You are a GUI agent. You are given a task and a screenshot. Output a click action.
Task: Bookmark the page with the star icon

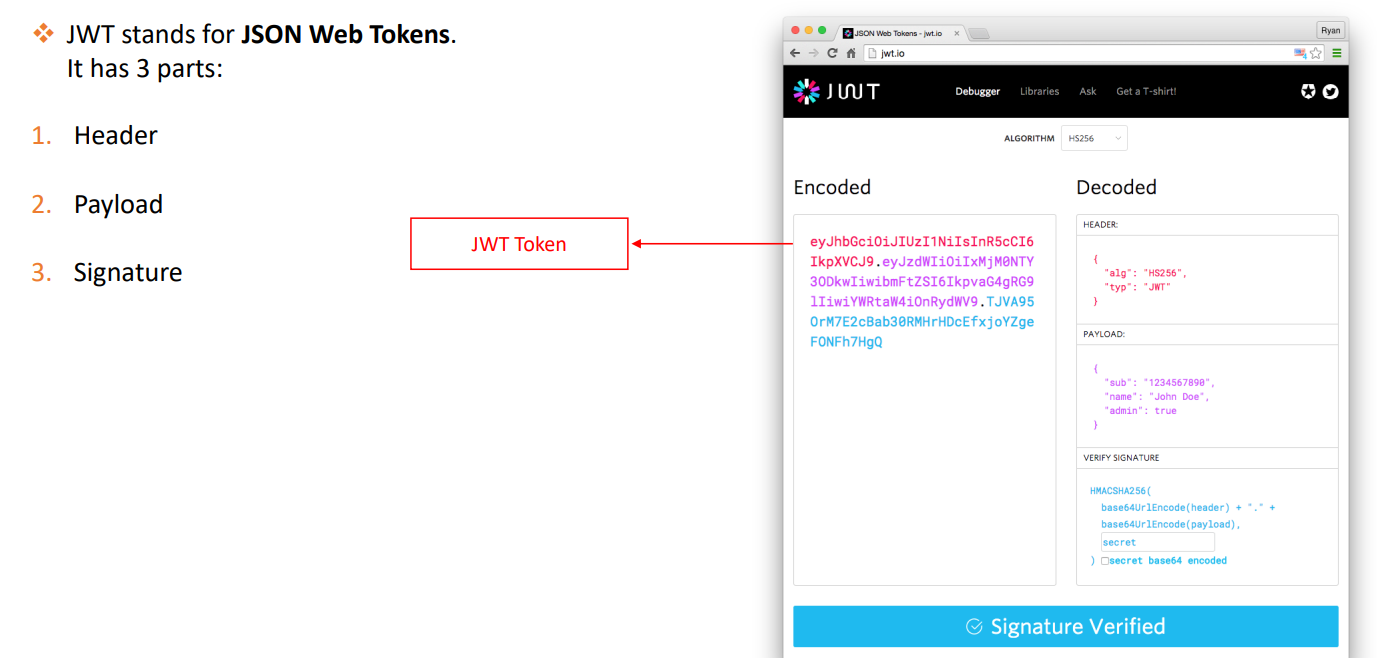click(x=1316, y=53)
